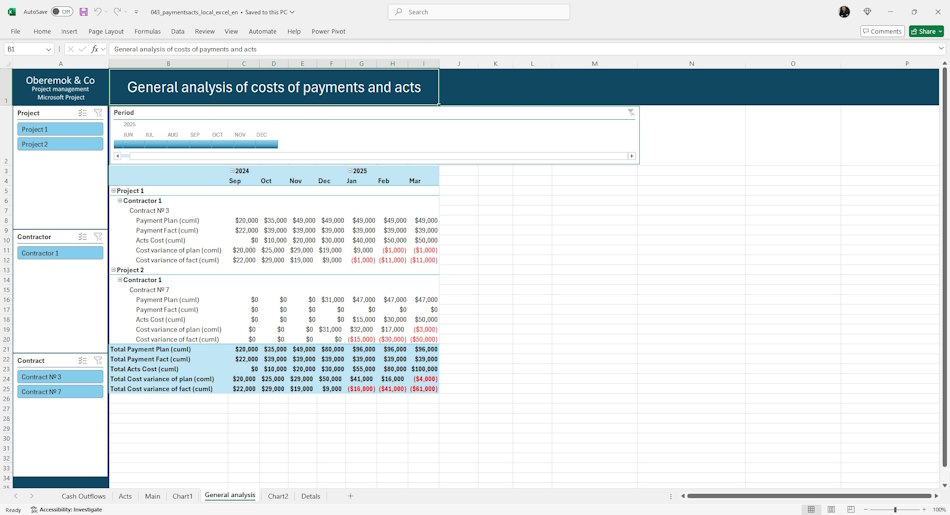Collapse the 2024 year group
This screenshot has width=950, height=515.
[232, 171]
